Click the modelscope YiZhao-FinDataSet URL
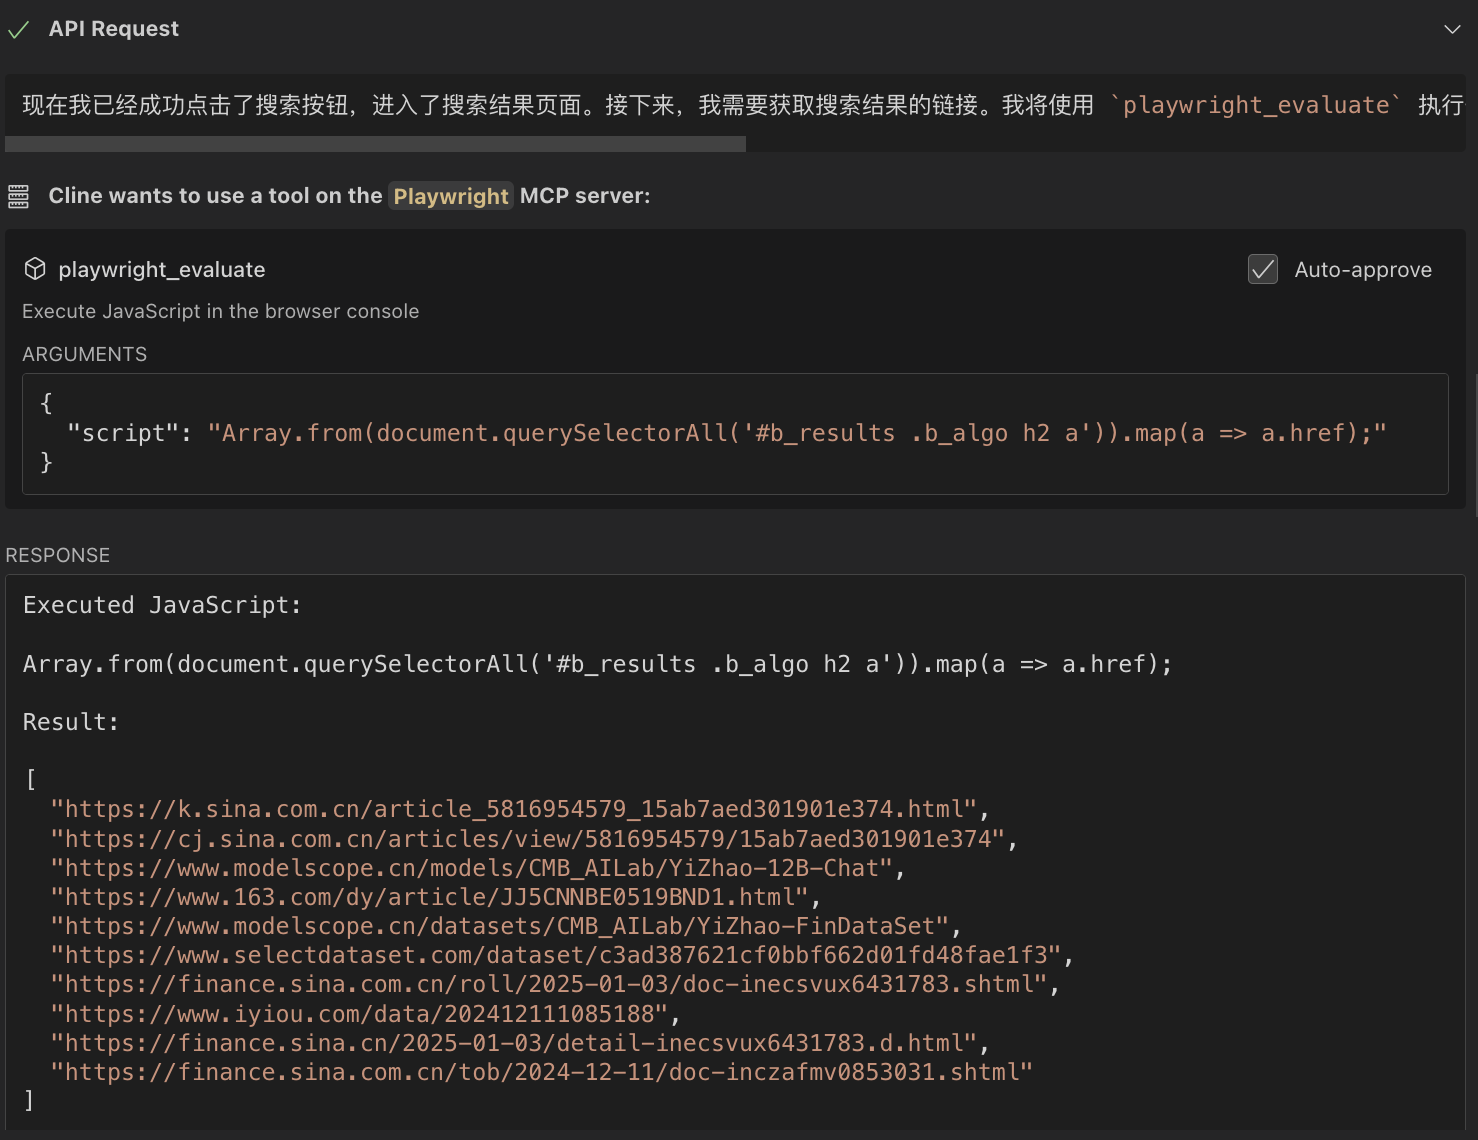The width and height of the screenshot is (1478, 1140). click(x=506, y=926)
